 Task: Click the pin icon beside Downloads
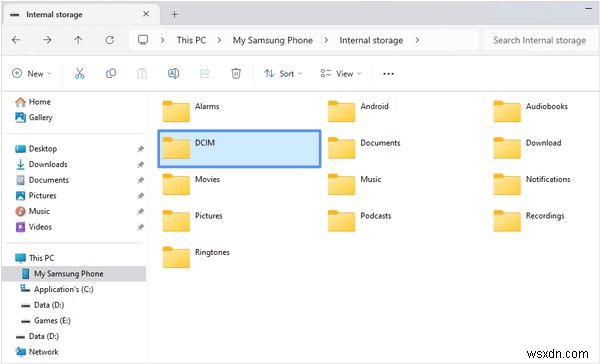(x=141, y=165)
